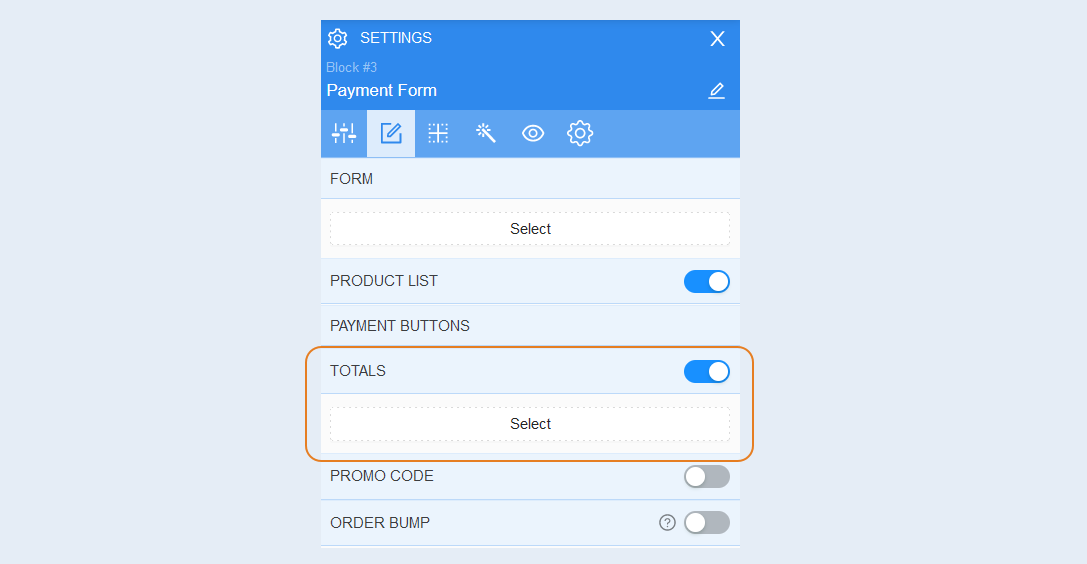Open the eye visibility tab
Viewport: 1087px width, 564px height.
coord(532,133)
